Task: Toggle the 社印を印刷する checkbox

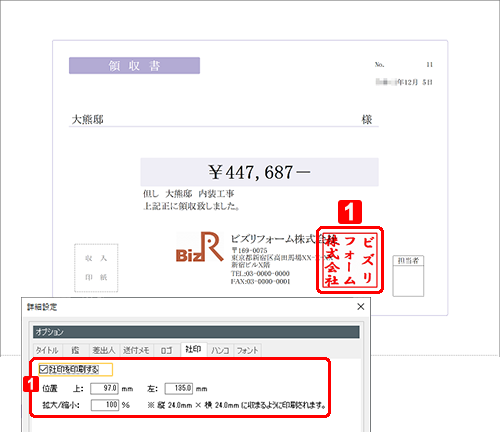Action: (44, 369)
